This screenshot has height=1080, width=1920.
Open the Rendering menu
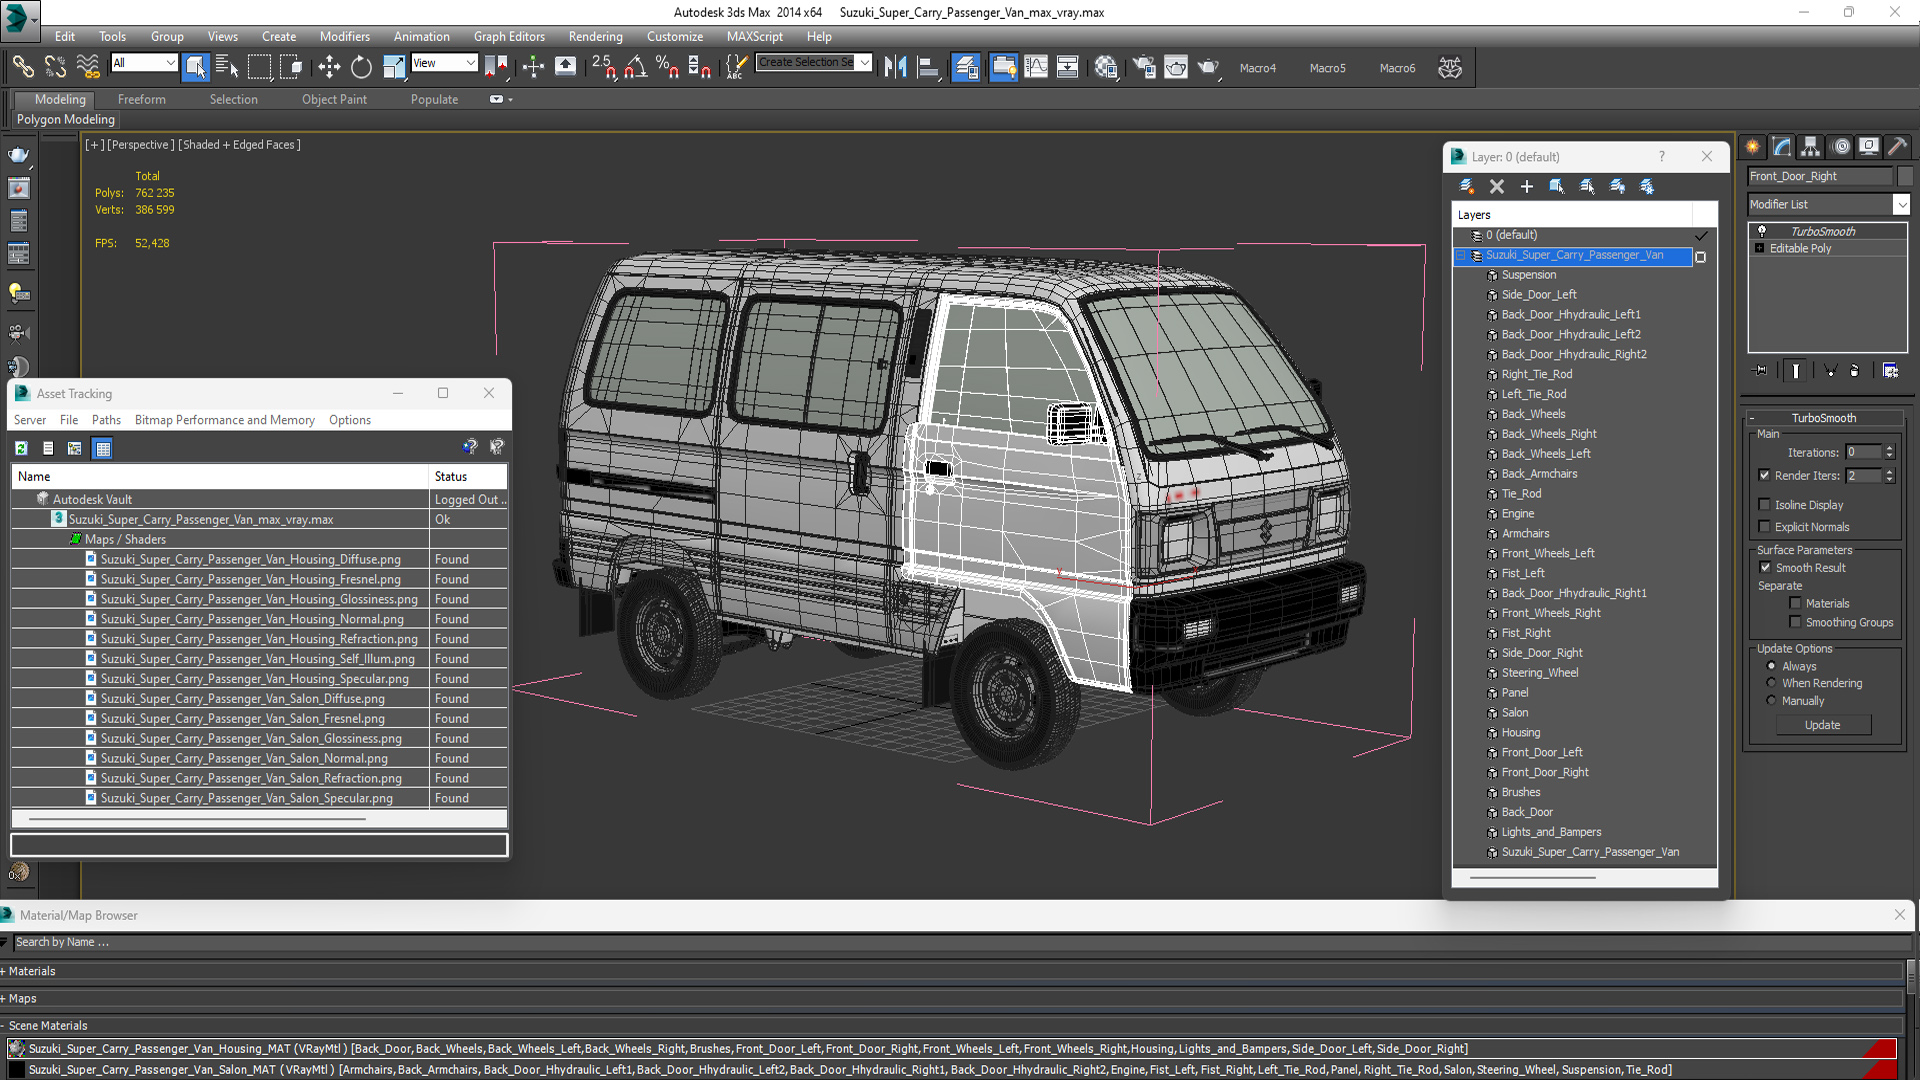595,36
